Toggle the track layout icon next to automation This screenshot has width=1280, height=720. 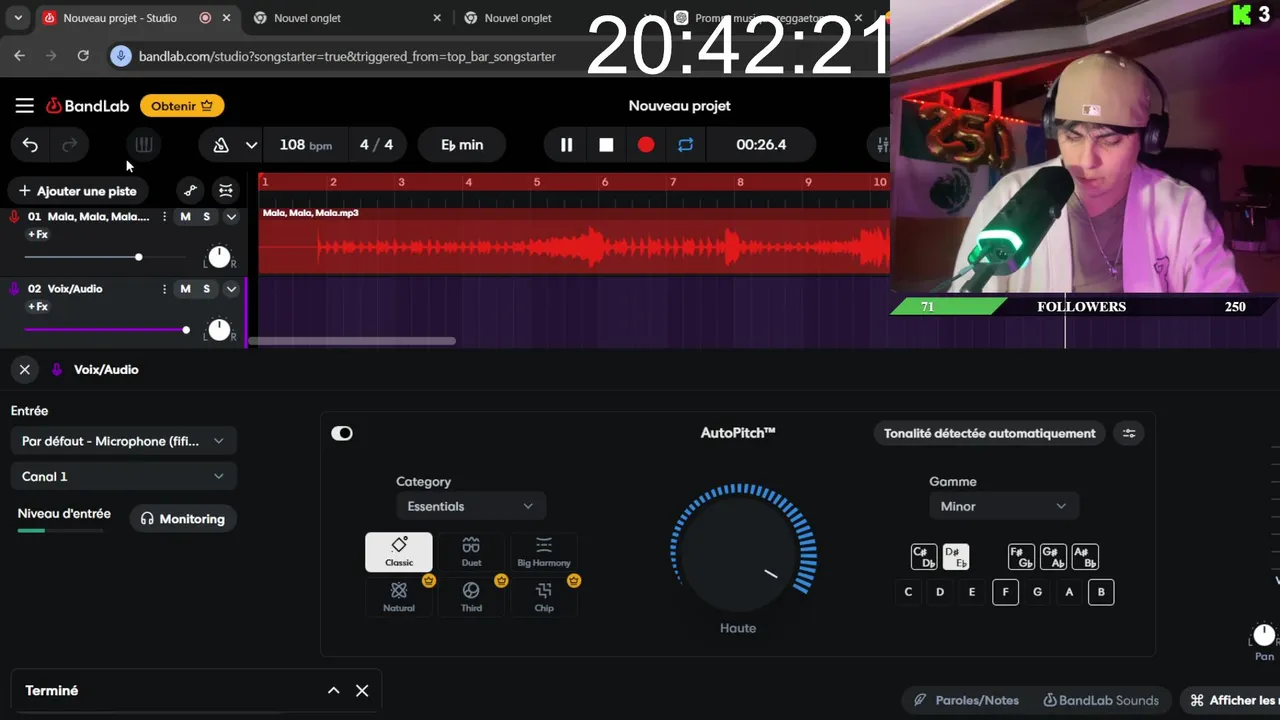[x=226, y=190]
